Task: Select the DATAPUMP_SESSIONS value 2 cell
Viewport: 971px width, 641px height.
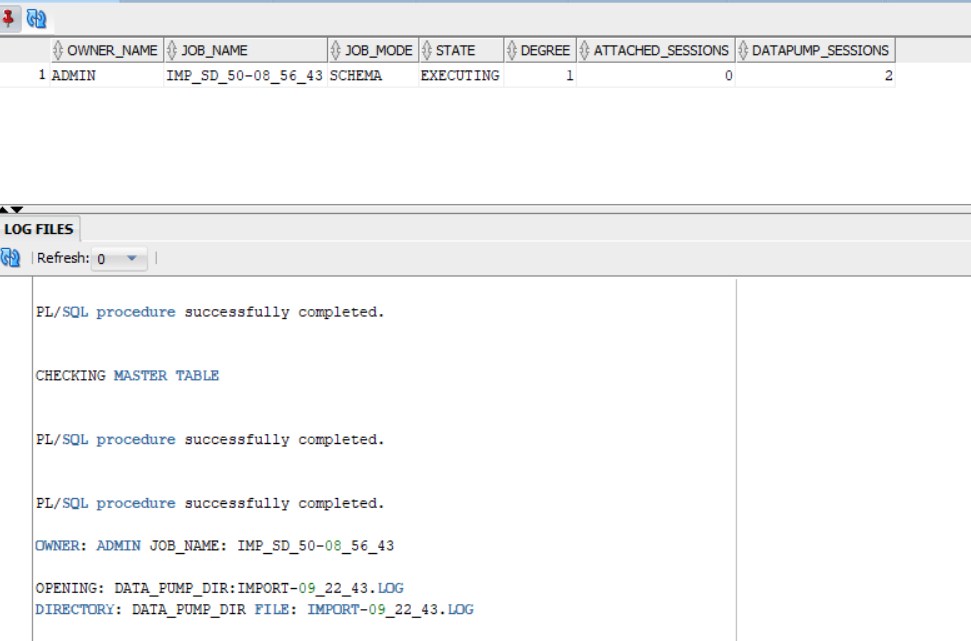Action: (x=816, y=76)
